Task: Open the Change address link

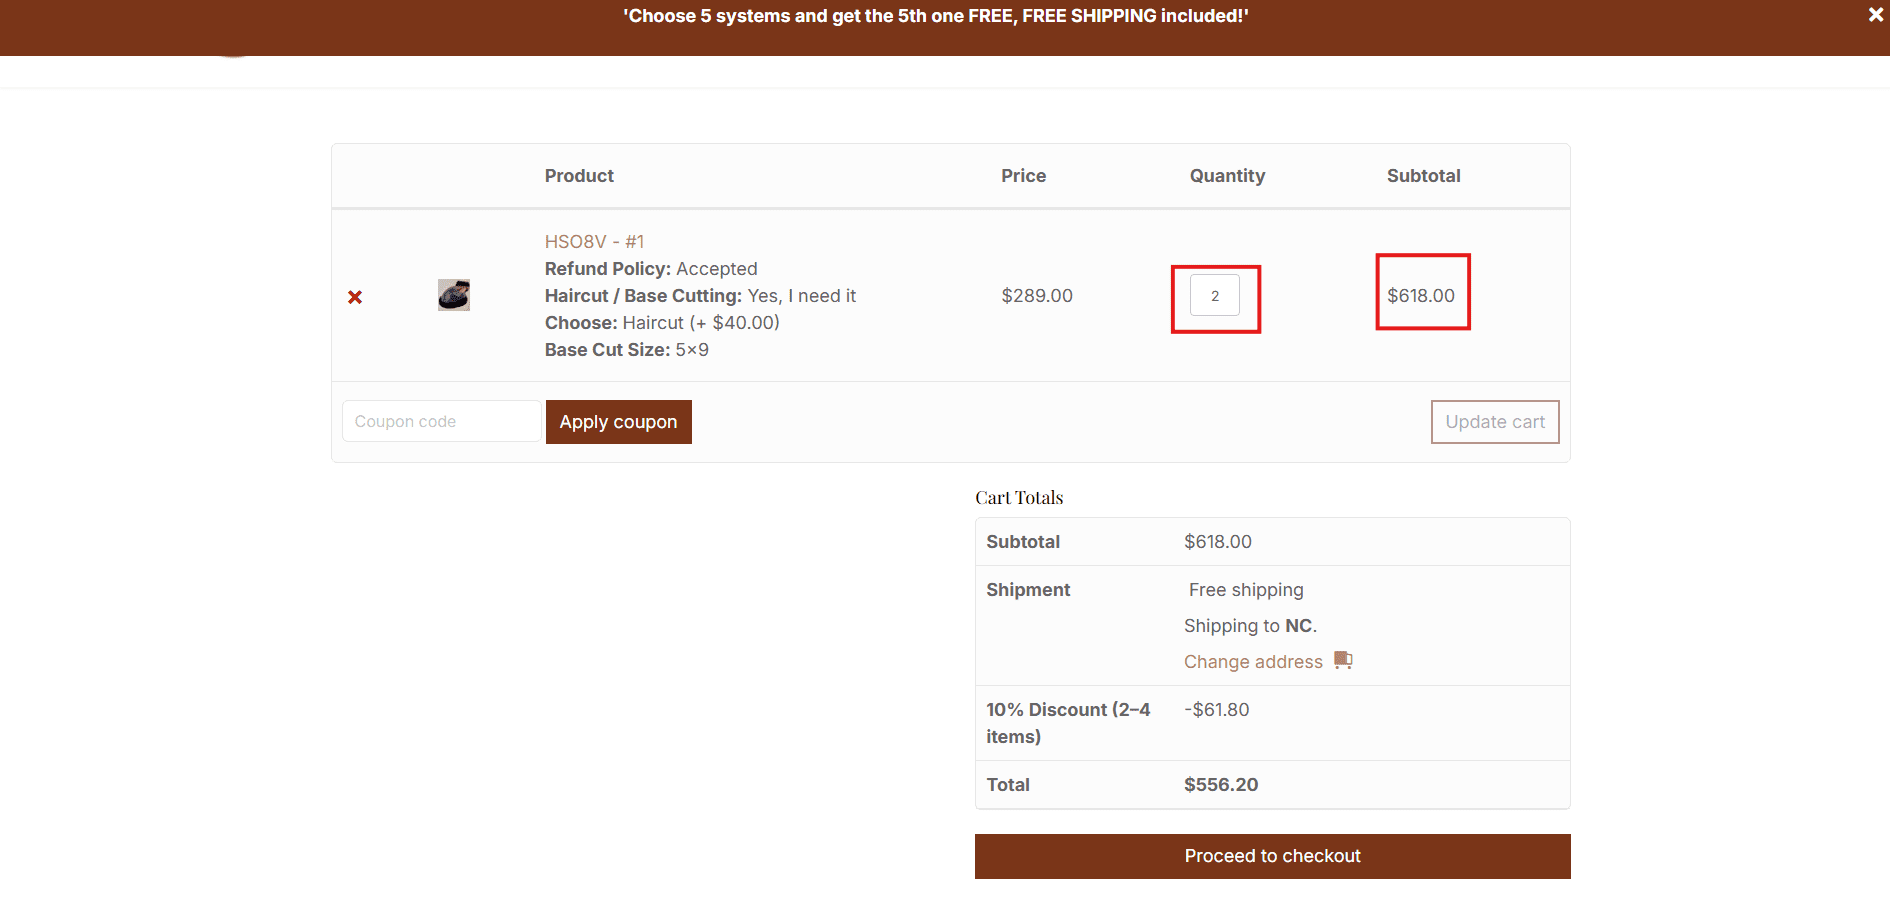Action: point(1253,661)
